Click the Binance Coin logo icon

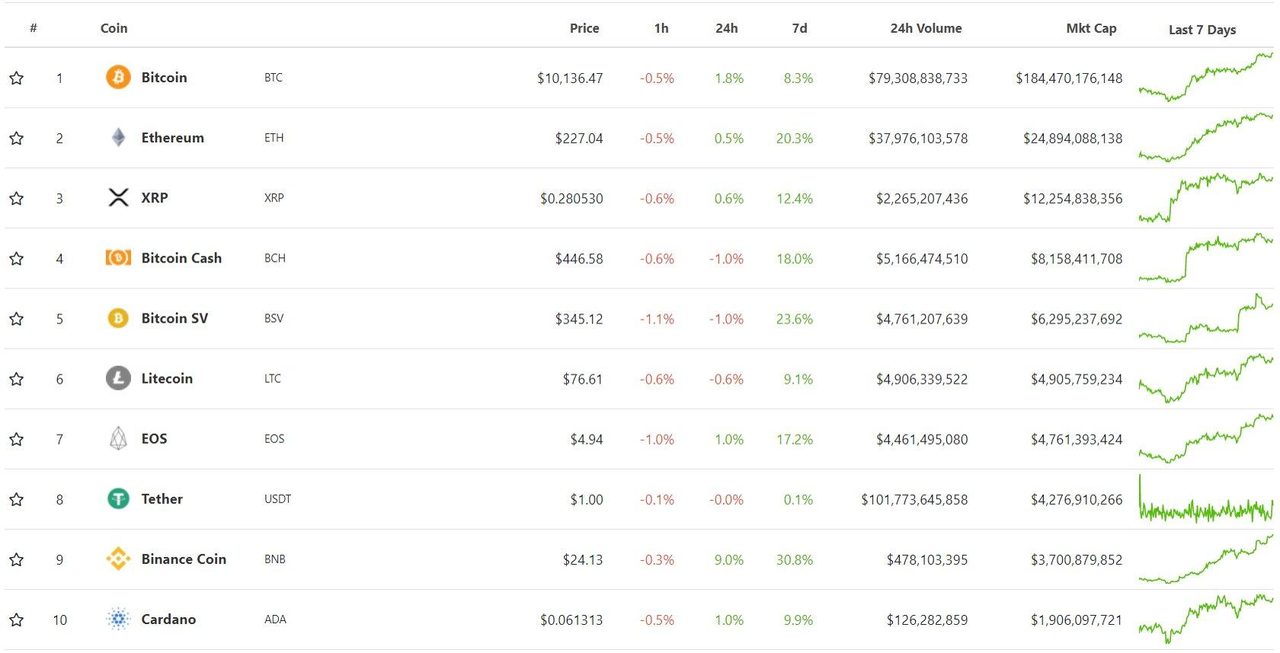[118, 559]
